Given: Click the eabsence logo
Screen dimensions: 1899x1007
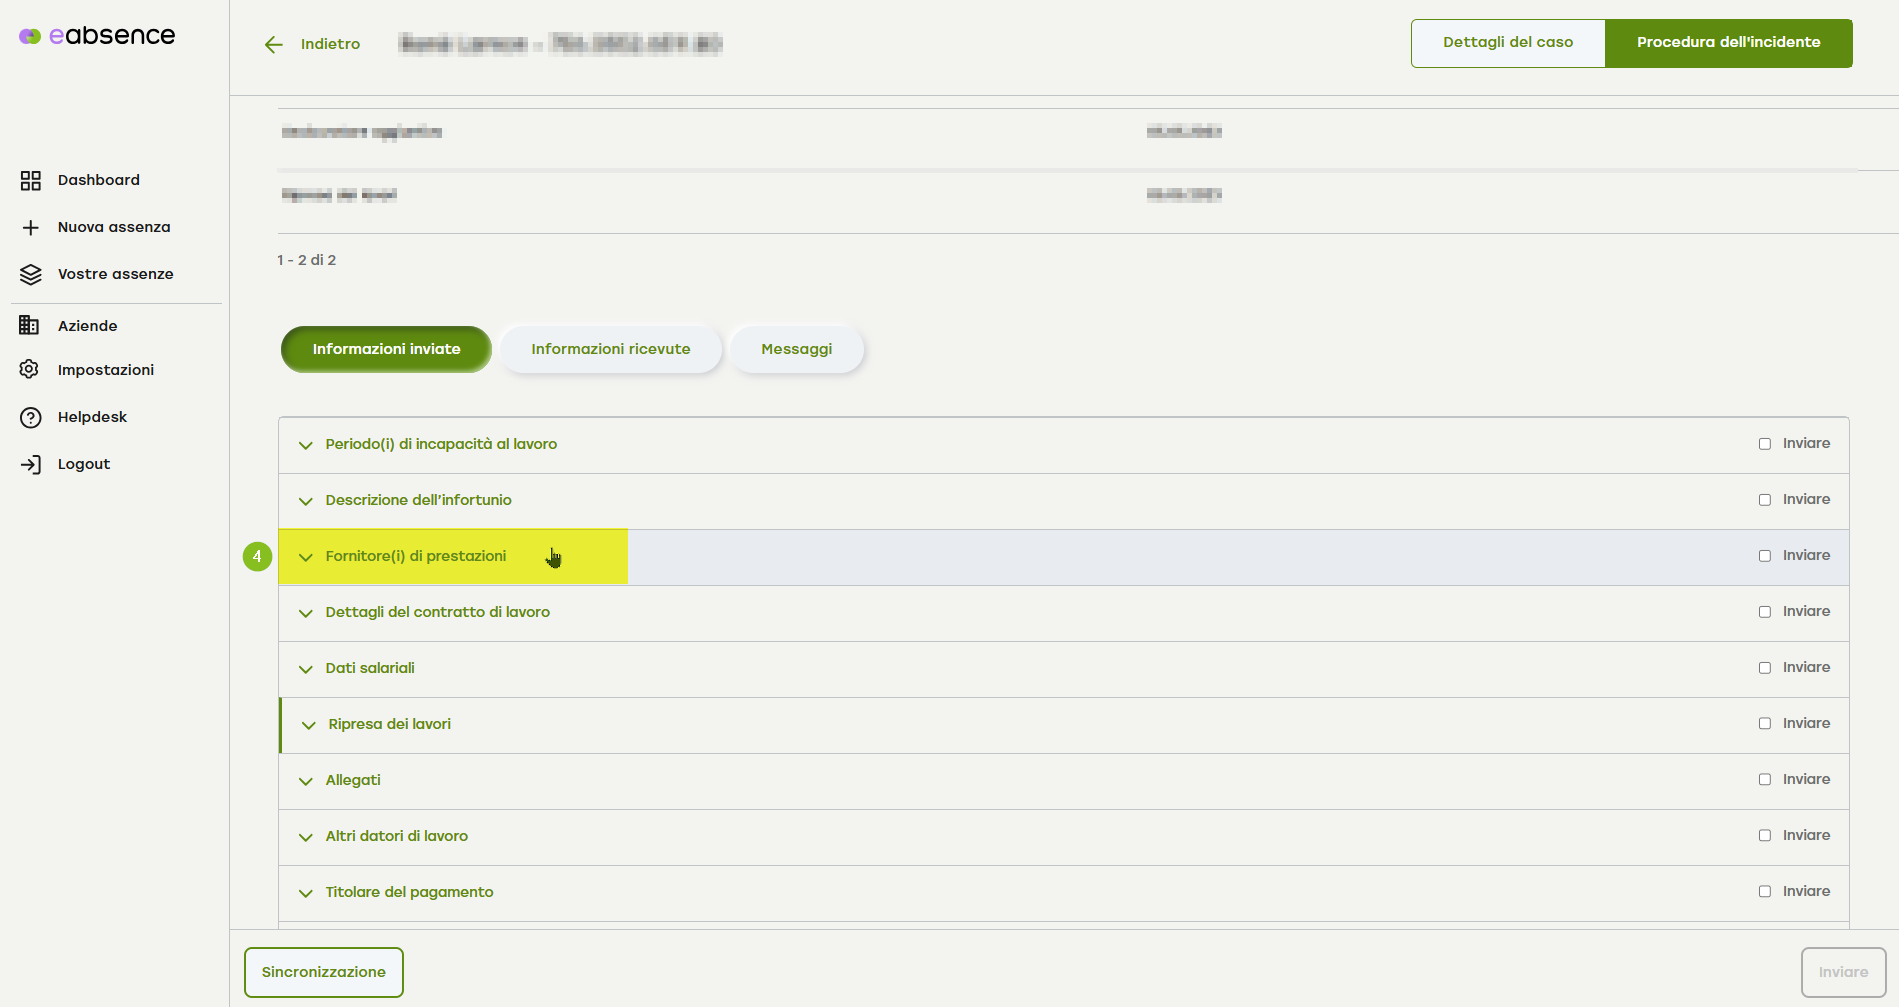Looking at the screenshot, I should click(98, 36).
